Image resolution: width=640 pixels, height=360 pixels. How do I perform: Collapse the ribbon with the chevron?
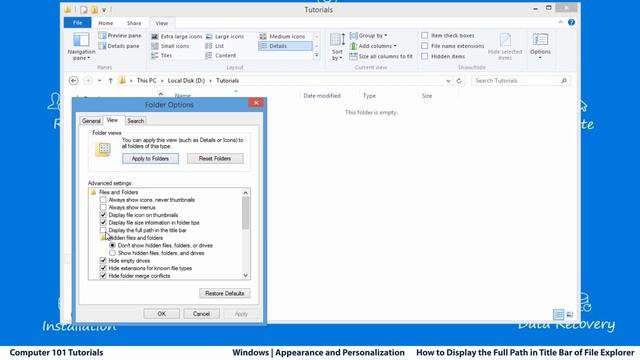click(x=560, y=22)
